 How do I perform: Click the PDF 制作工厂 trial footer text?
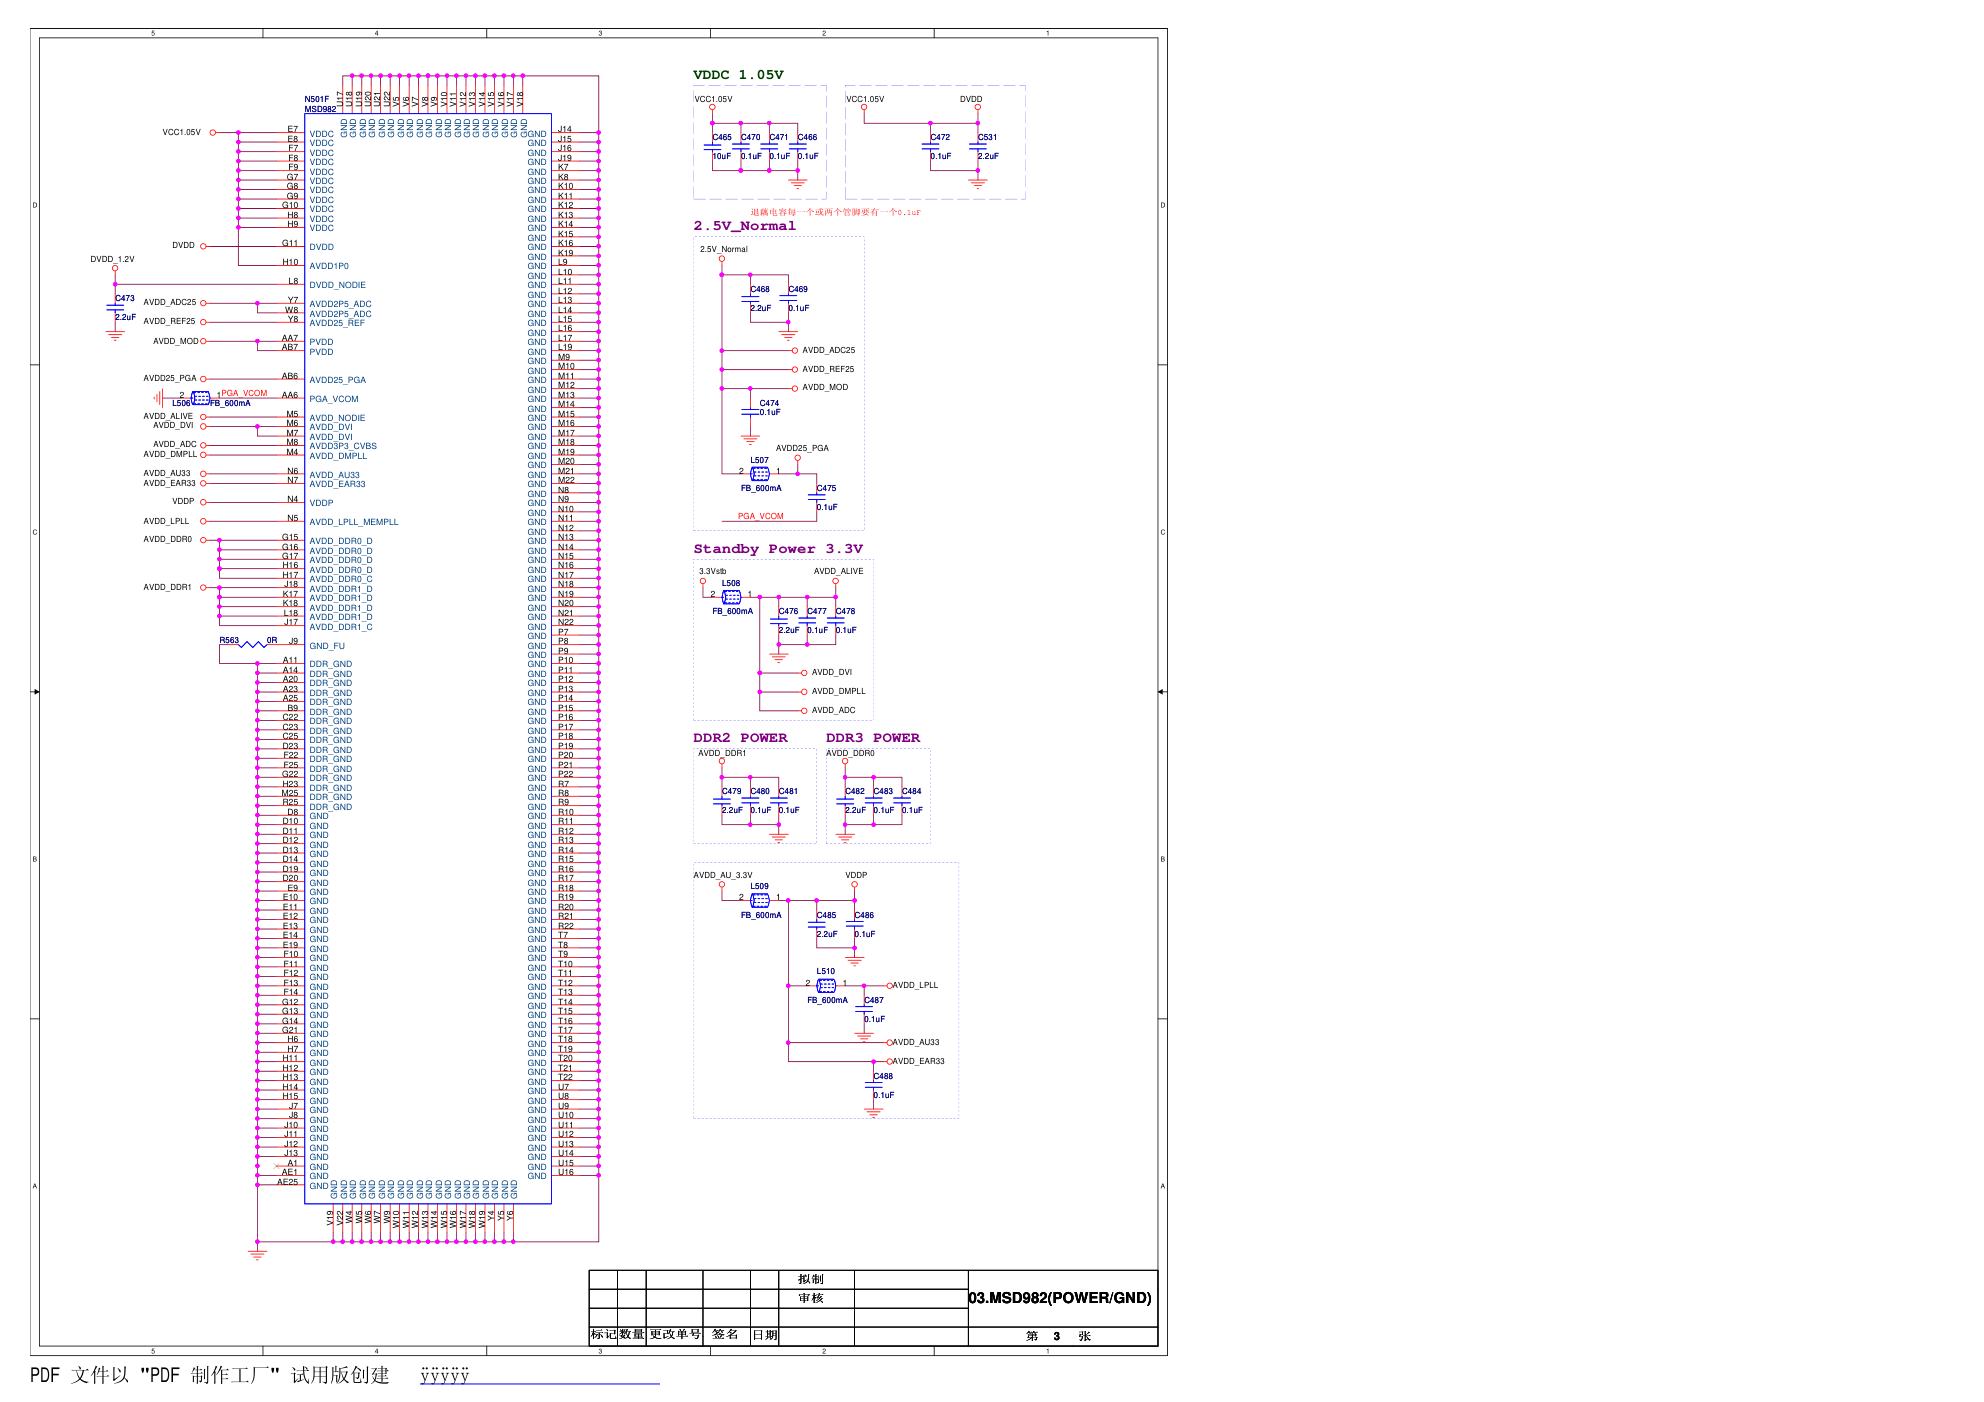[210, 1376]
